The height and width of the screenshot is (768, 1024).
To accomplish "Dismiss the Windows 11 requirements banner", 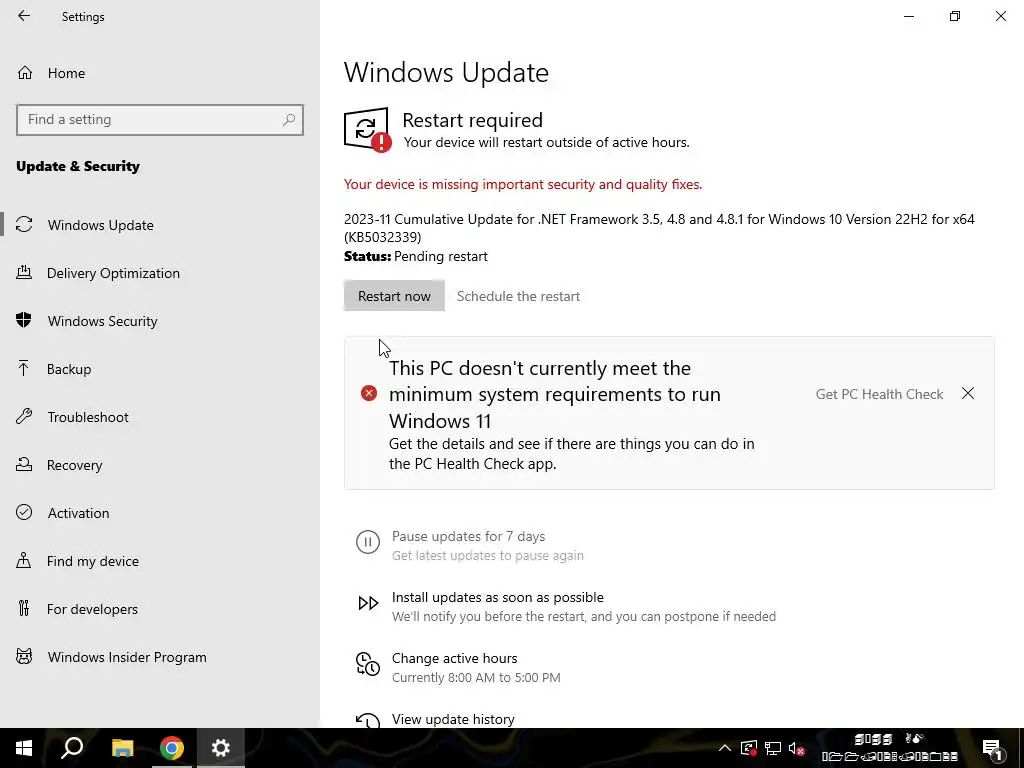I will (x=968, y=393).
